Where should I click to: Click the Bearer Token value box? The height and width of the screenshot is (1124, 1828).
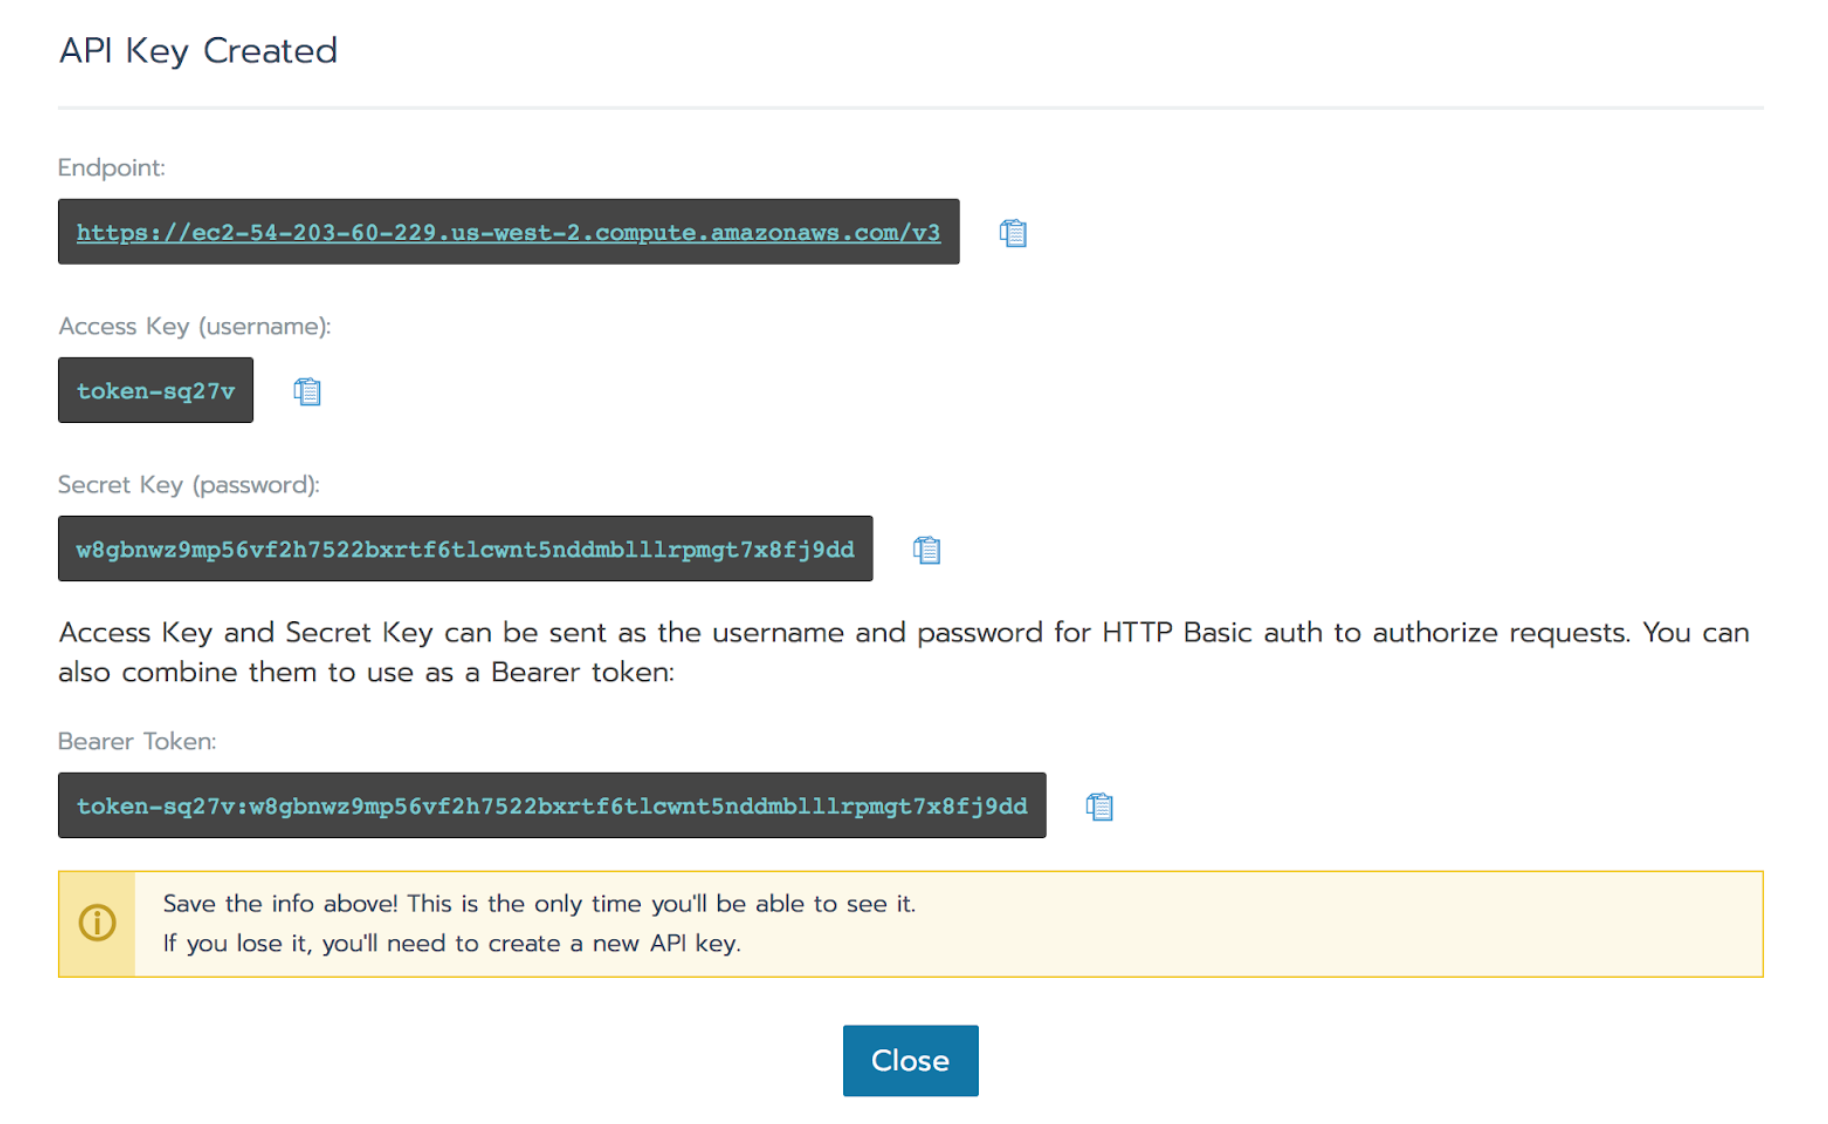tap(551, 806)
